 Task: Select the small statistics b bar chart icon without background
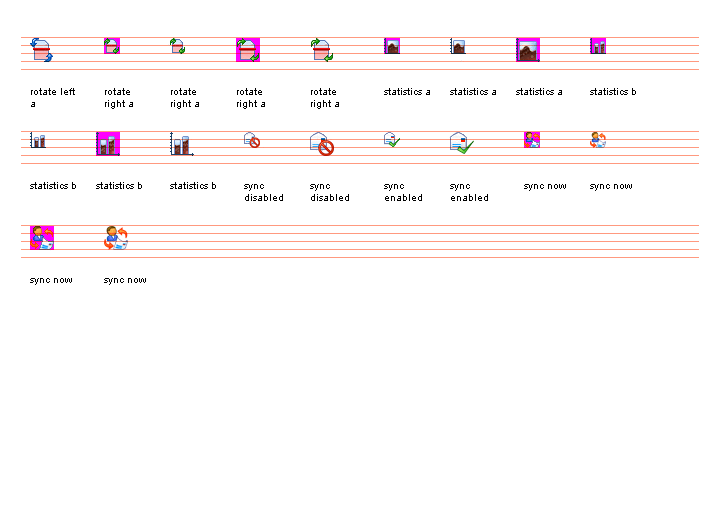coord(38,140)
